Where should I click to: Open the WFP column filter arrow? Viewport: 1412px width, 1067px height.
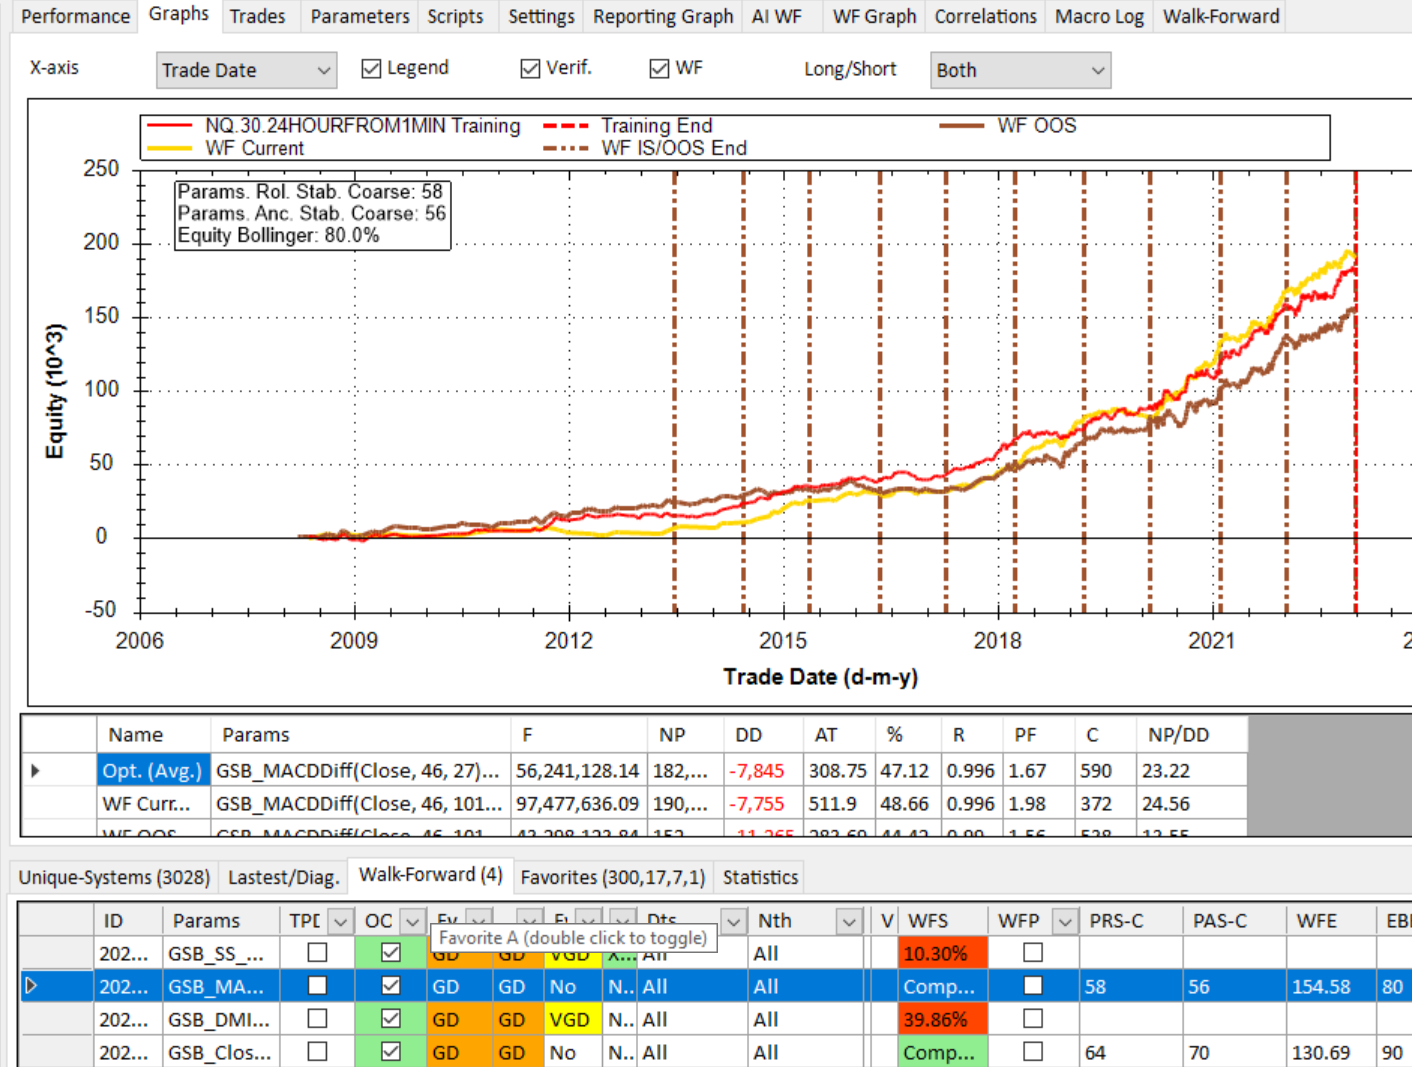pos(1066,921)
